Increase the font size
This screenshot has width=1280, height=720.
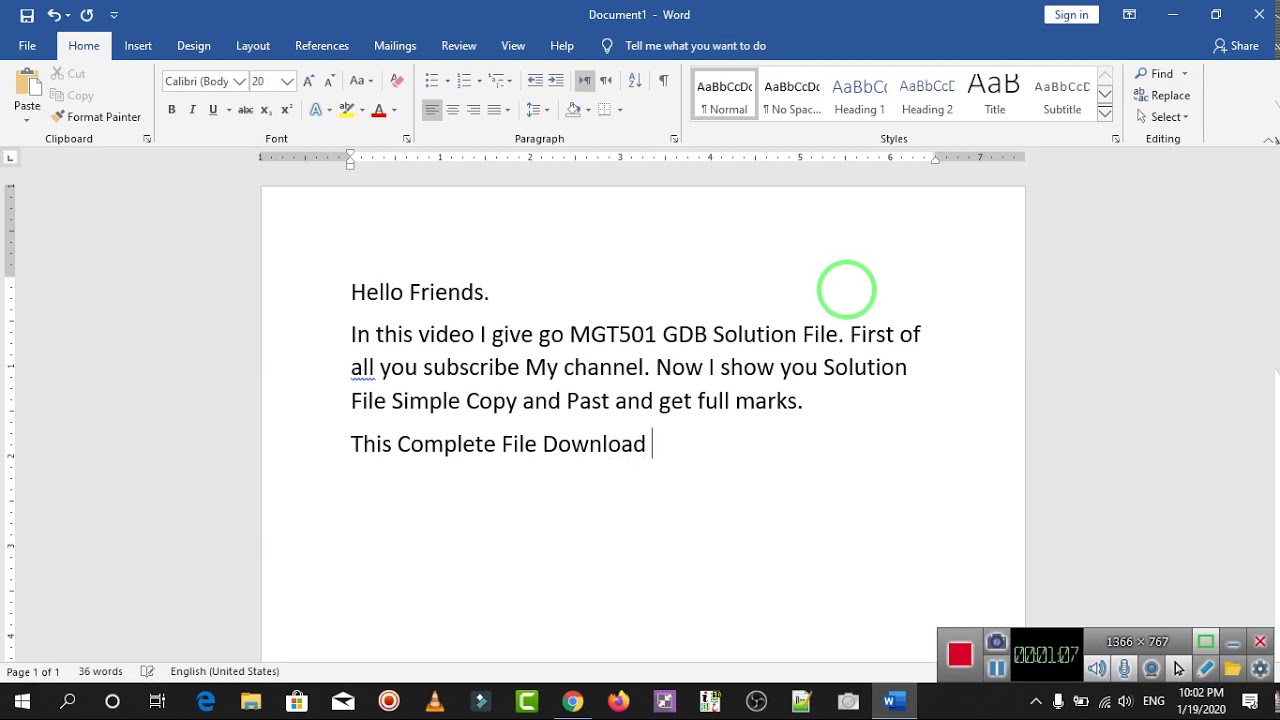click(x=309, y=81)
